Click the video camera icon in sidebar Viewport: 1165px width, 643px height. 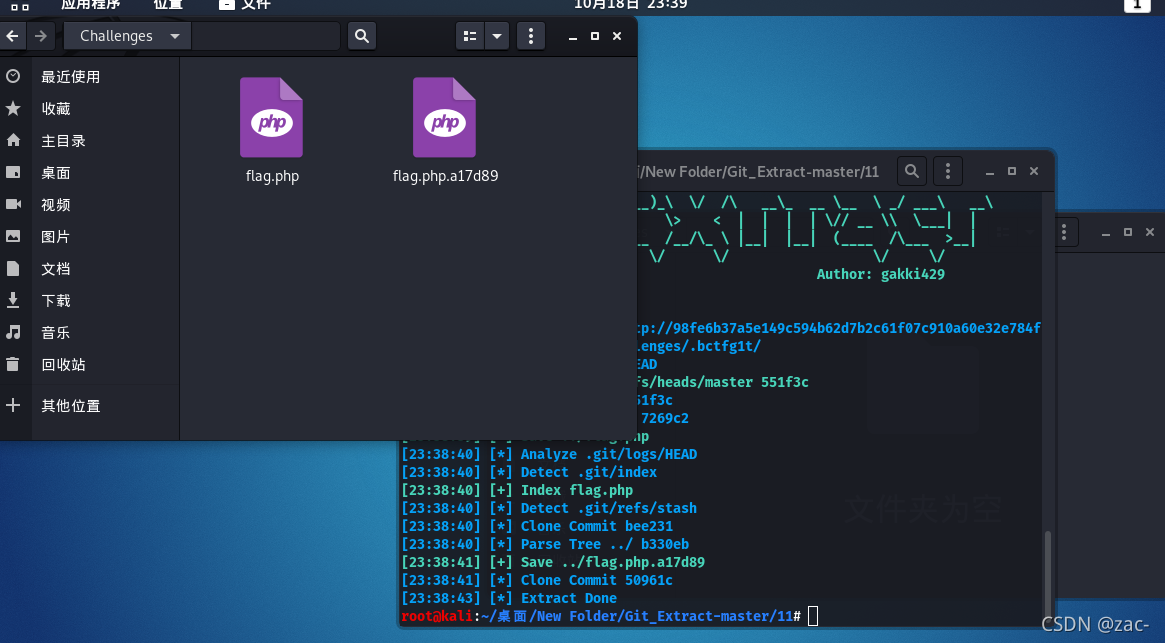point(13,204)
